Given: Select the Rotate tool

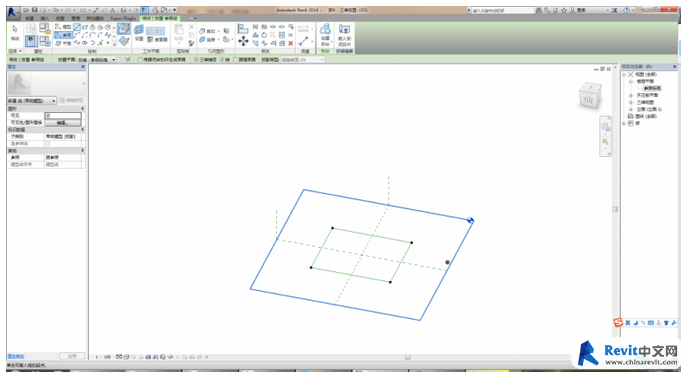Looking at the screenshot, I should tap(264, 35).
